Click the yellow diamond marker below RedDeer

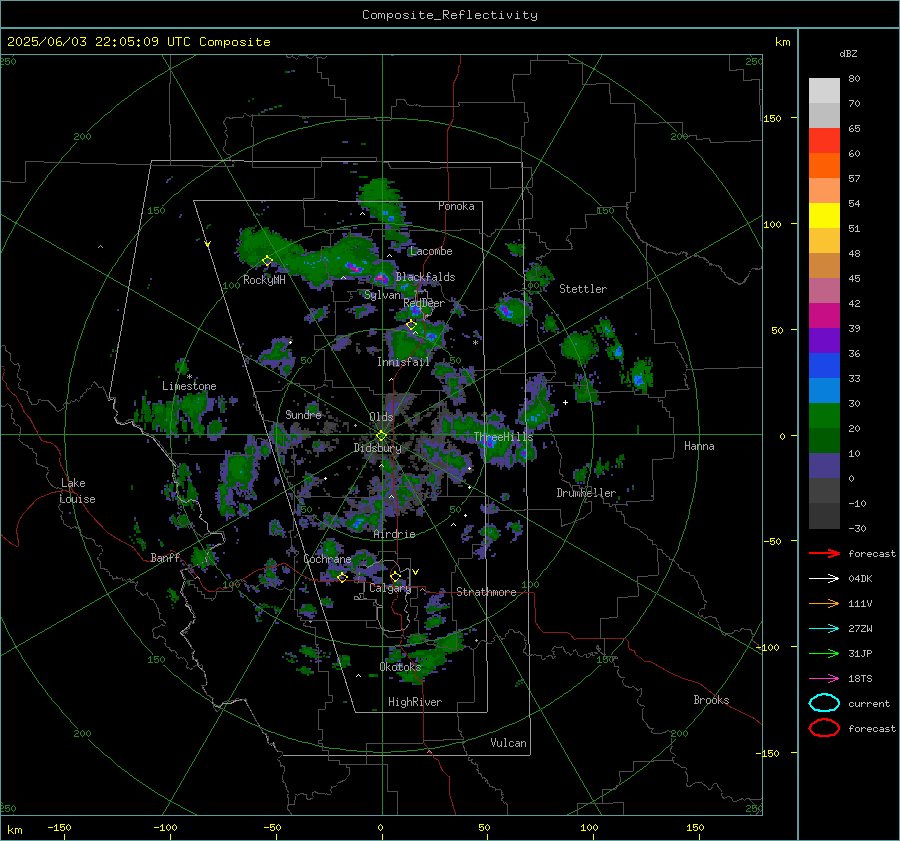tap(411, 325)
